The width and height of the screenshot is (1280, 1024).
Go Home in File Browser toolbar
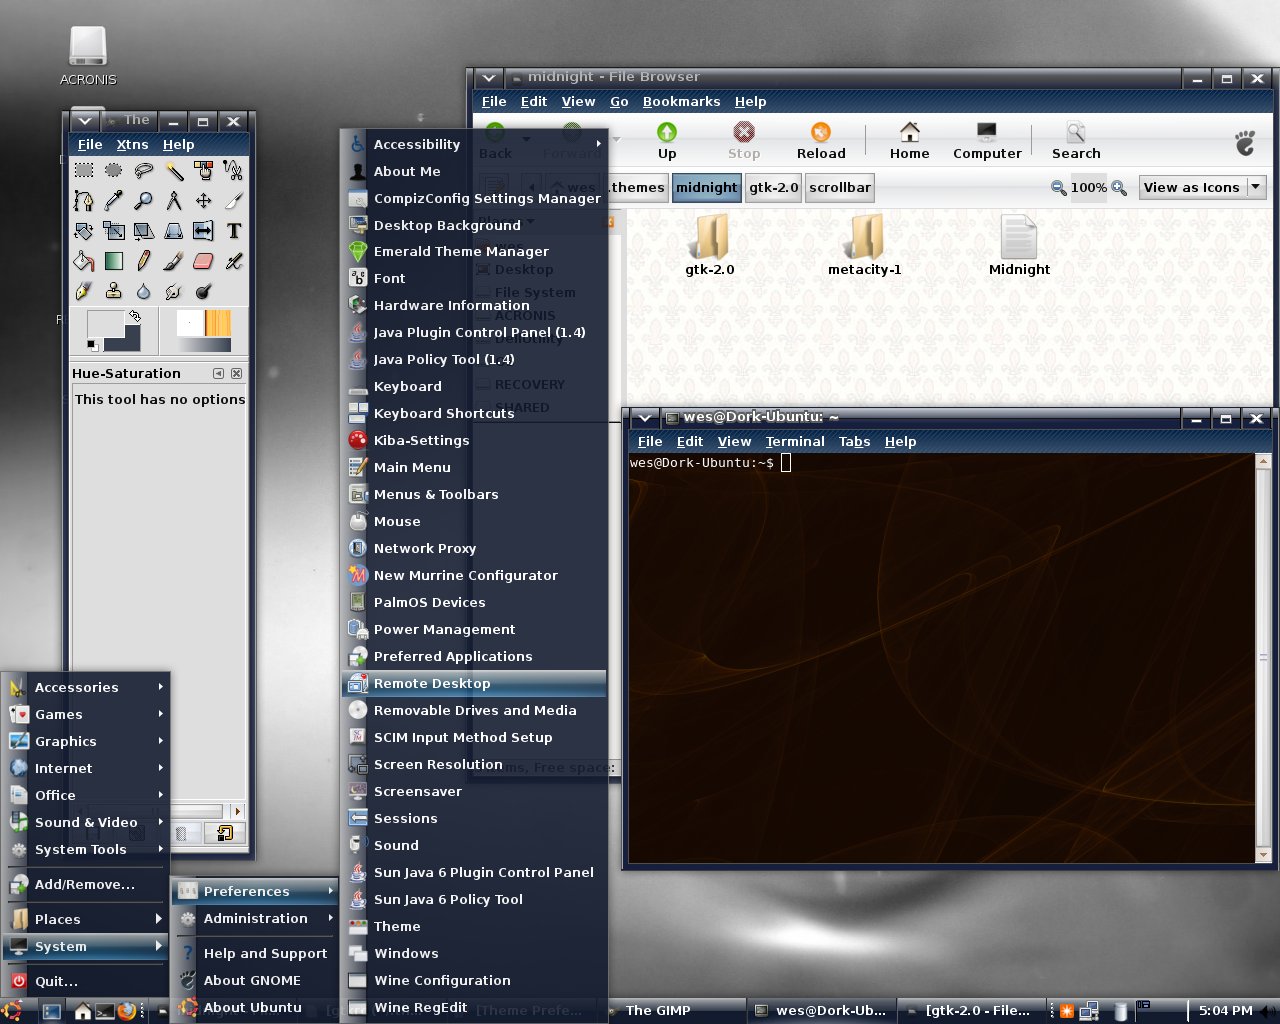tap(909, 141)
